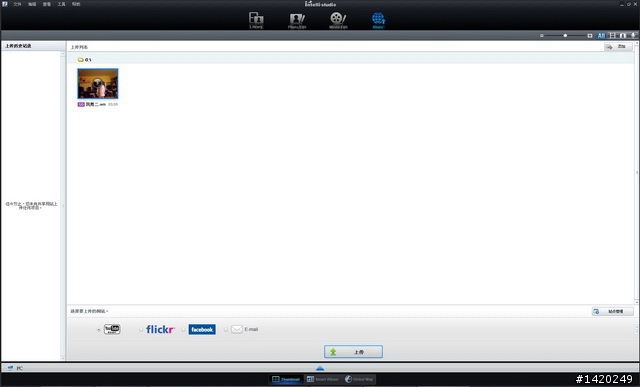Screen dimensions: 640x387
Task: Filter by videos using the third filter icon
Action: point(623,36)
